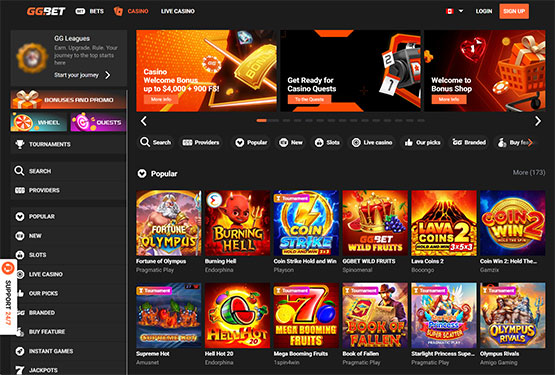Click Pragmatic Play under Fortune of Olympus
Viewport: 555px width, 375px height.
(155, 270)
